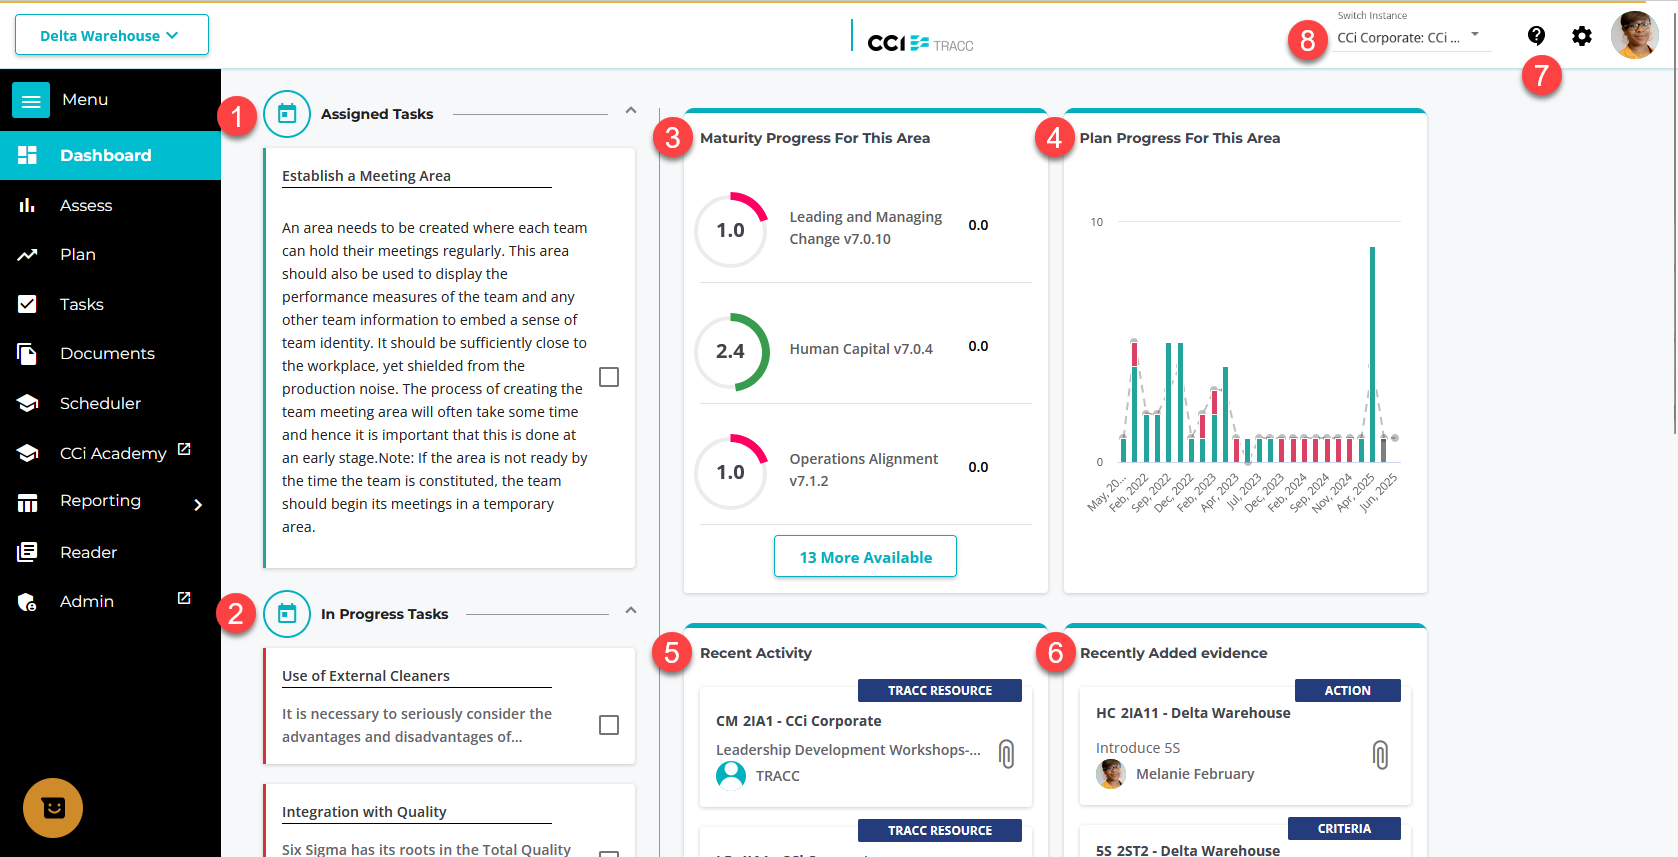Expand the Reporting submenu arrow

point(198,505)
